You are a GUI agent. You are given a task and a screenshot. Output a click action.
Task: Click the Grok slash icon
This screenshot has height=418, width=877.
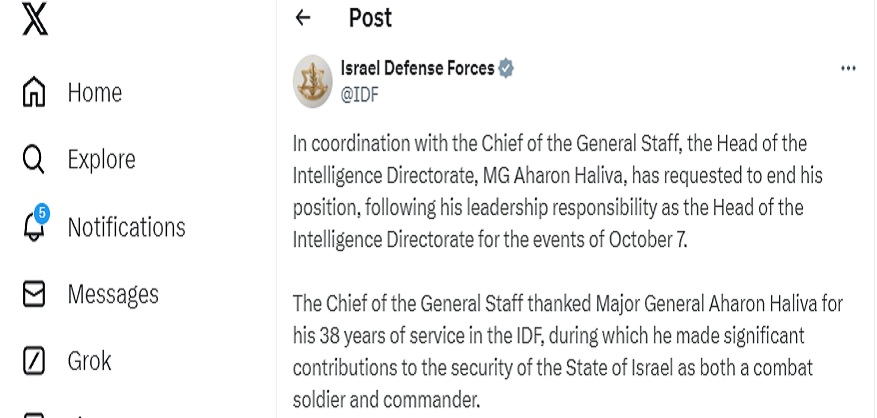(34, 361)
